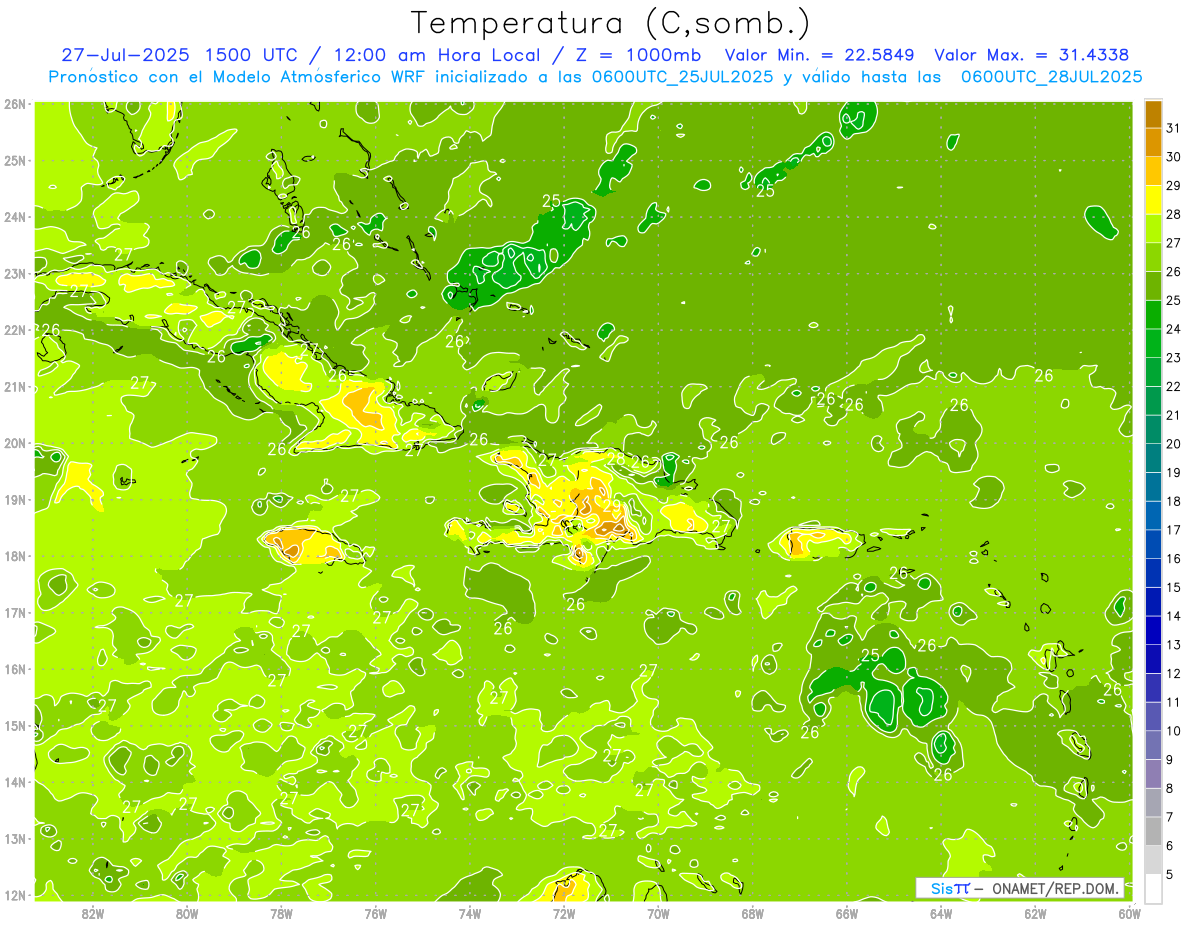Click the "25N" latitude axis label

pos(14,160)
